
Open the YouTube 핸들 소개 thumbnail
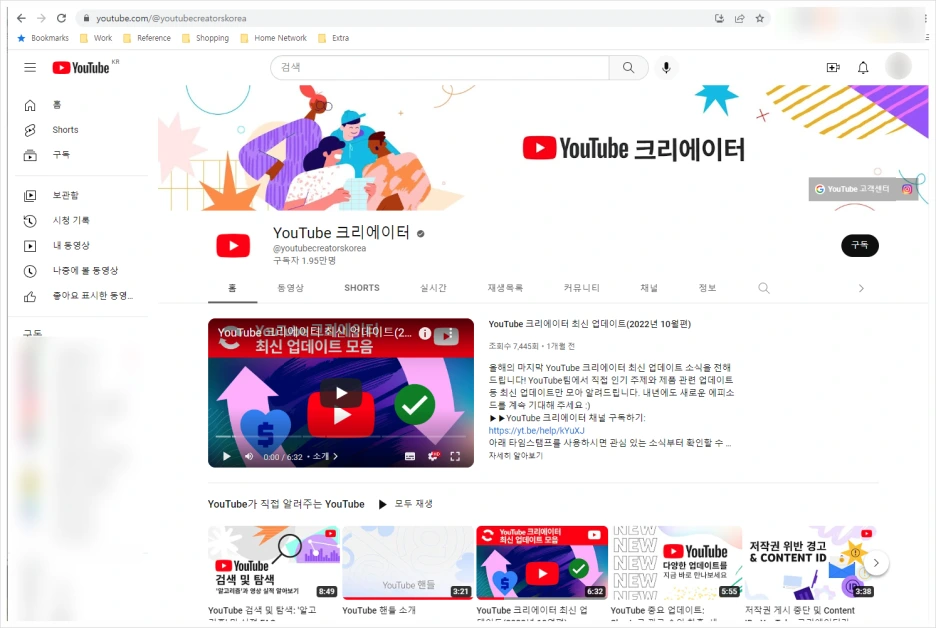tap(408, 562)
